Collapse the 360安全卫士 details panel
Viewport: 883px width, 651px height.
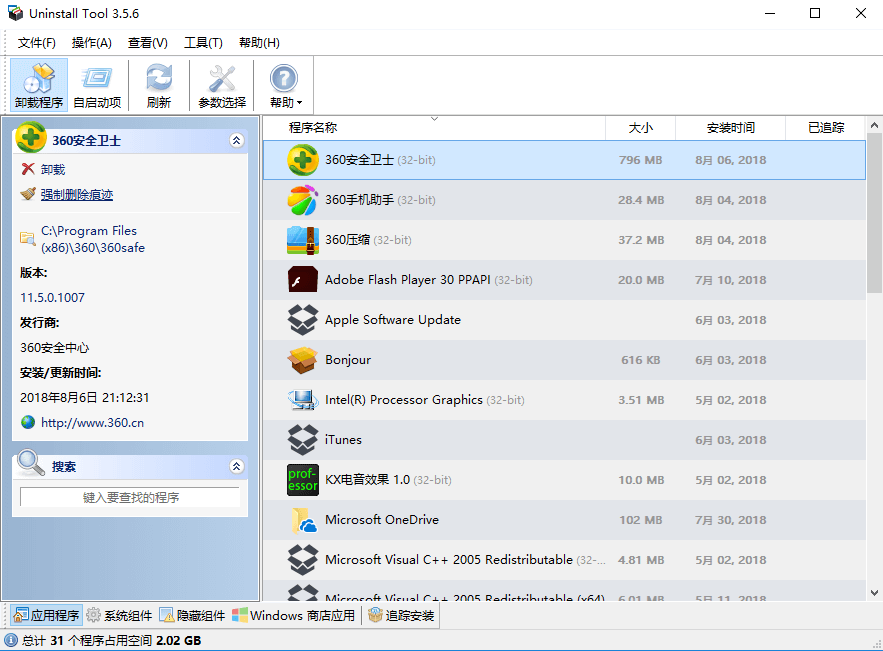pos(237,140)
